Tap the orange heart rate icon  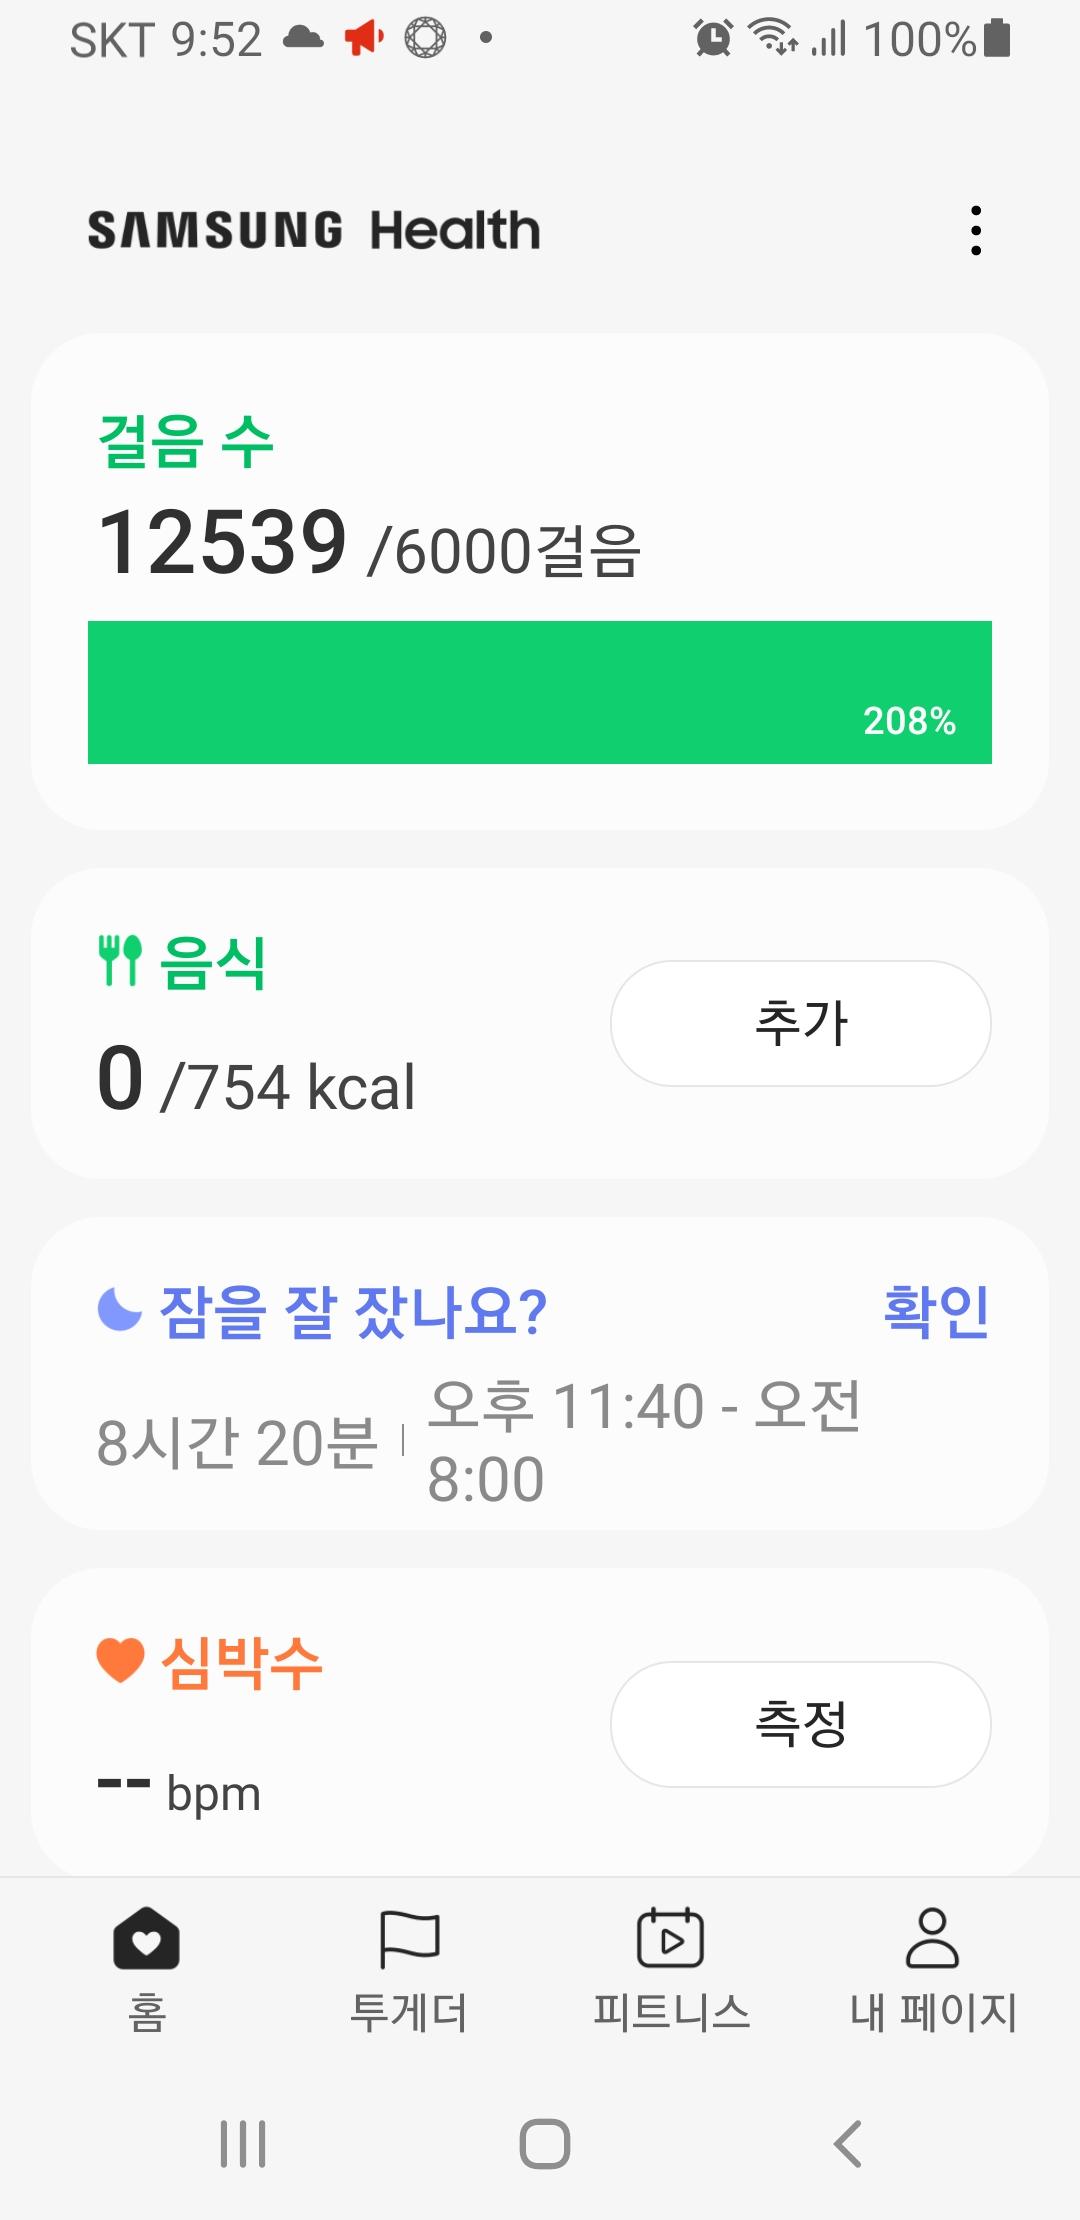click(x=121, y=1661)
